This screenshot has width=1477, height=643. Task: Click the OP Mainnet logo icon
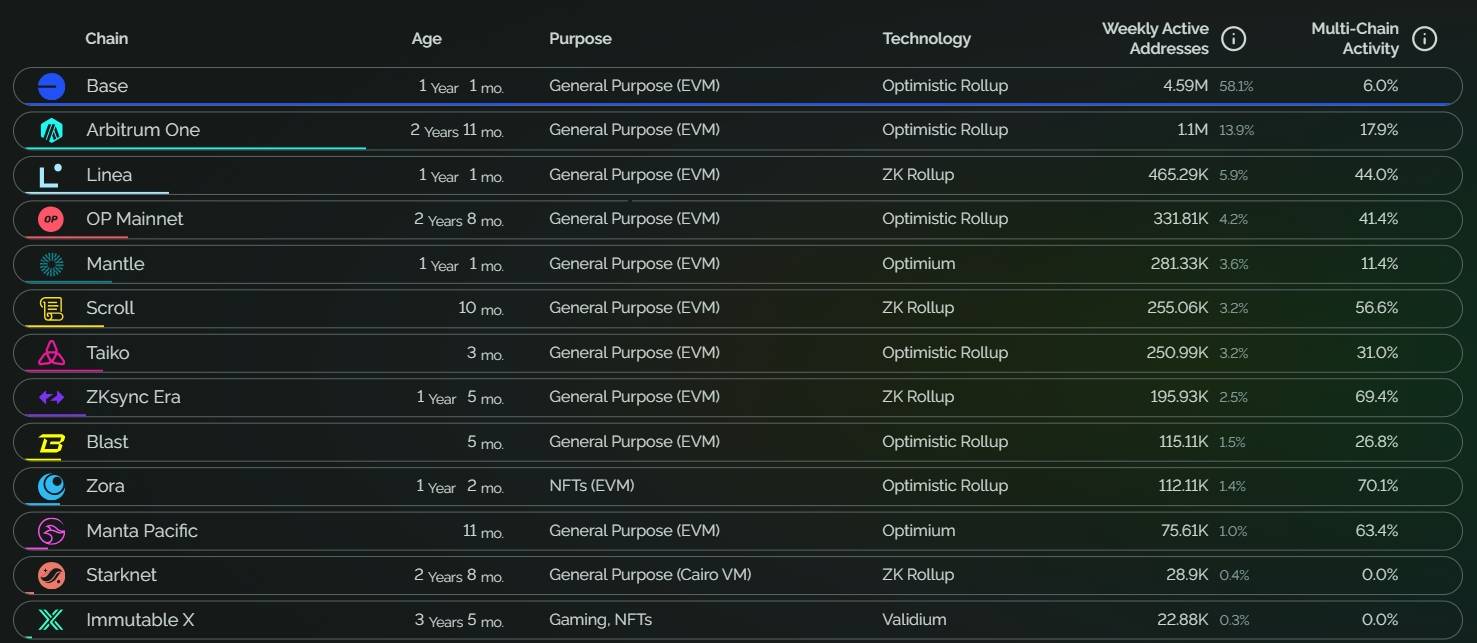pyautogui.click(x=51, y=219)
